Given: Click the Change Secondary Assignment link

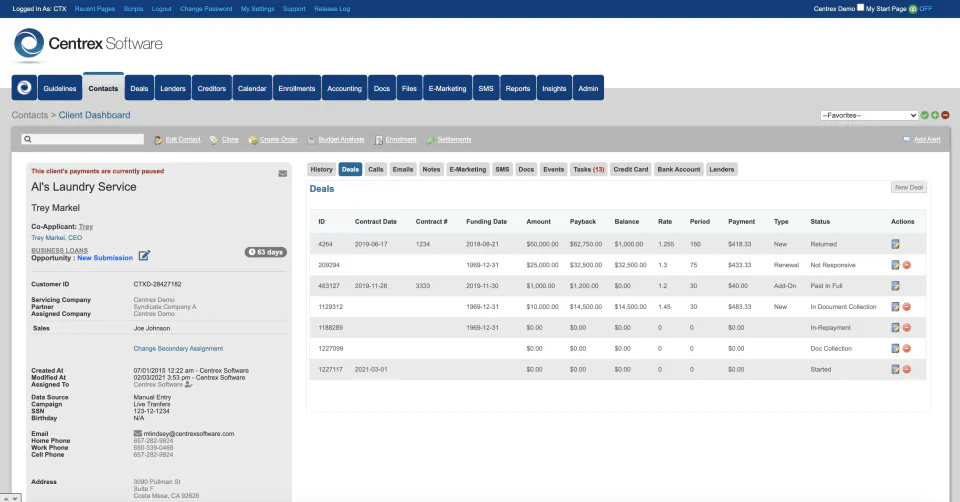Looking at the screenshot, I should 178,348.
